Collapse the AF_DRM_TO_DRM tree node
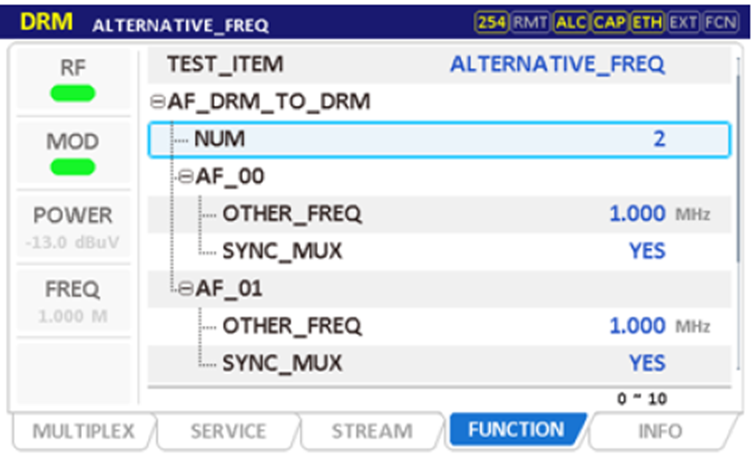Image resolution: width=755 pixels, height=456 pixels. click(156, 101)
